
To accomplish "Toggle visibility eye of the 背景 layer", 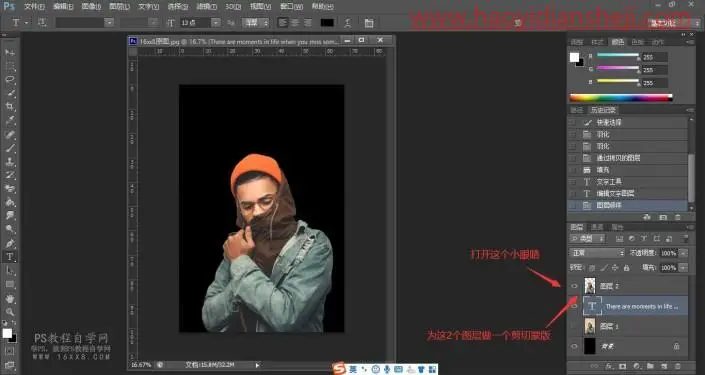I will coord(574,346).
